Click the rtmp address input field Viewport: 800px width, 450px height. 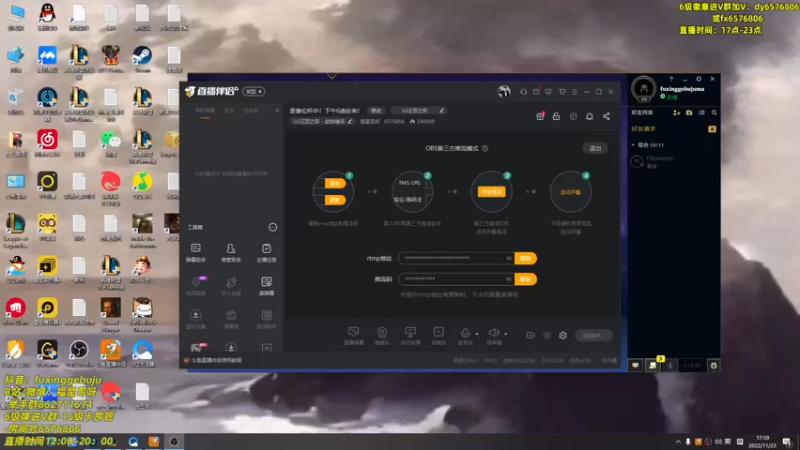click(x=456, y=258)
